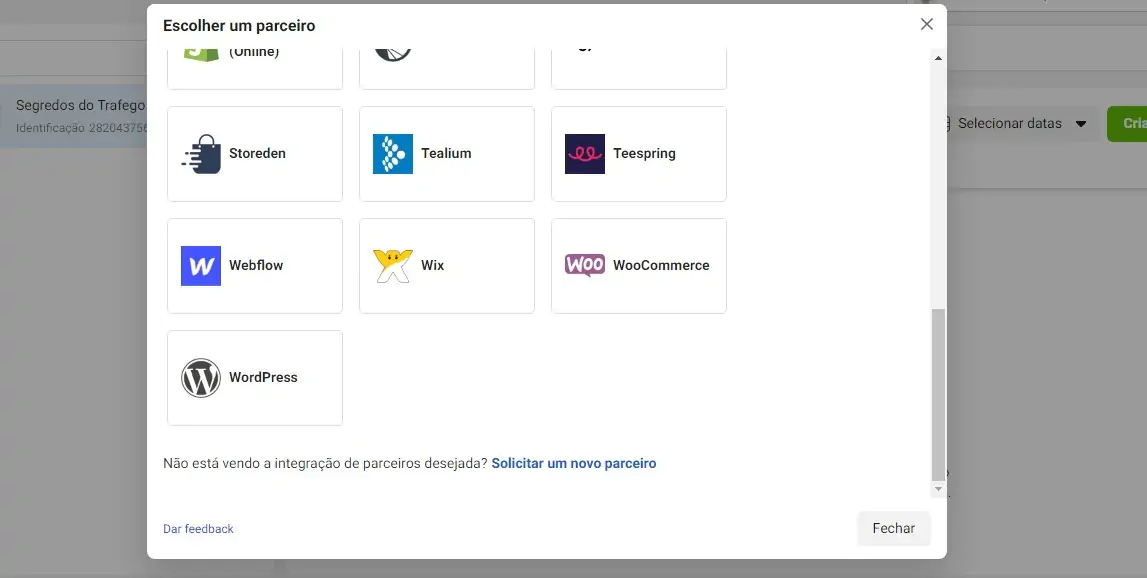
Task: Click the Fechar button
Action: [894, 528]
